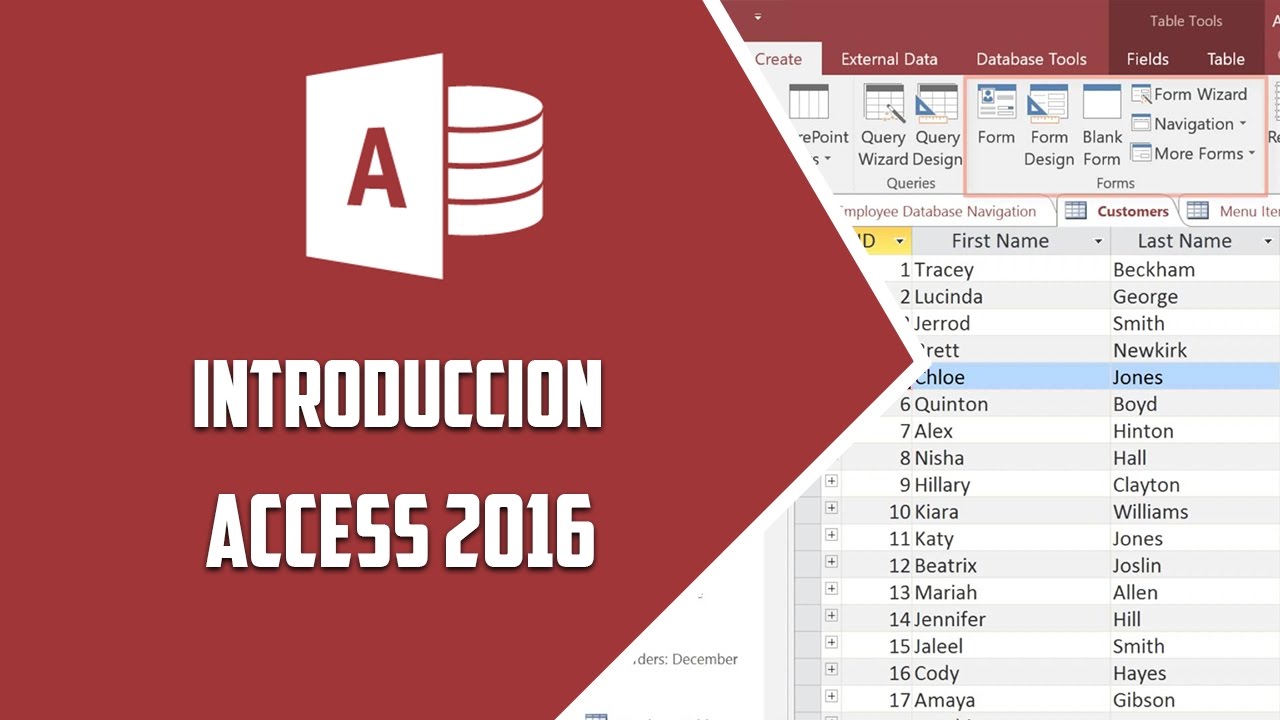Expand the More Forms menu
This screenshot has width=1280, height=720.
pyautogui.click(x=1193, y=153)
